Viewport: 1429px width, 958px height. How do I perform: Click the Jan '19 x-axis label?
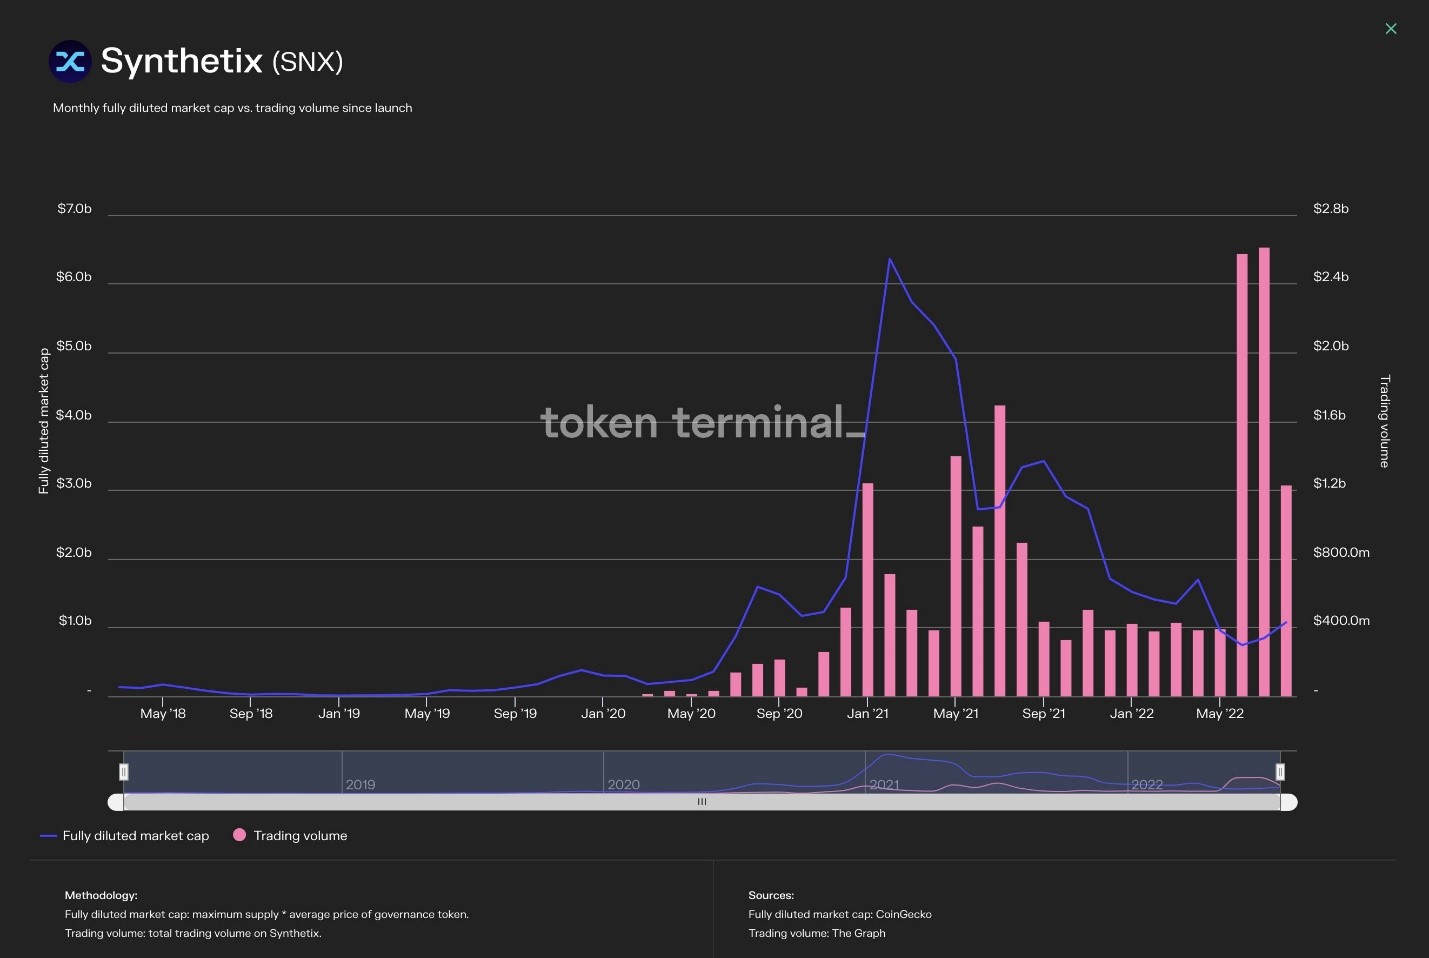coord(339,714)
